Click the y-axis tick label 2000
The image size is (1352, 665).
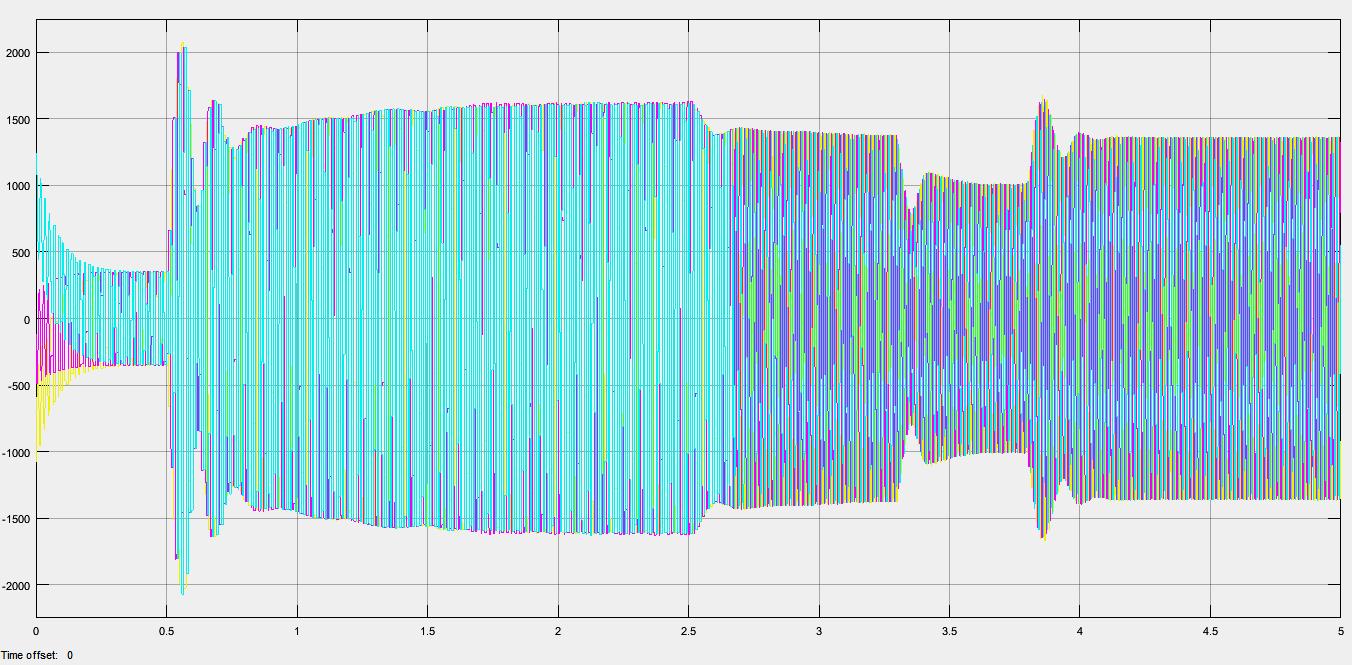click(17, 53)
